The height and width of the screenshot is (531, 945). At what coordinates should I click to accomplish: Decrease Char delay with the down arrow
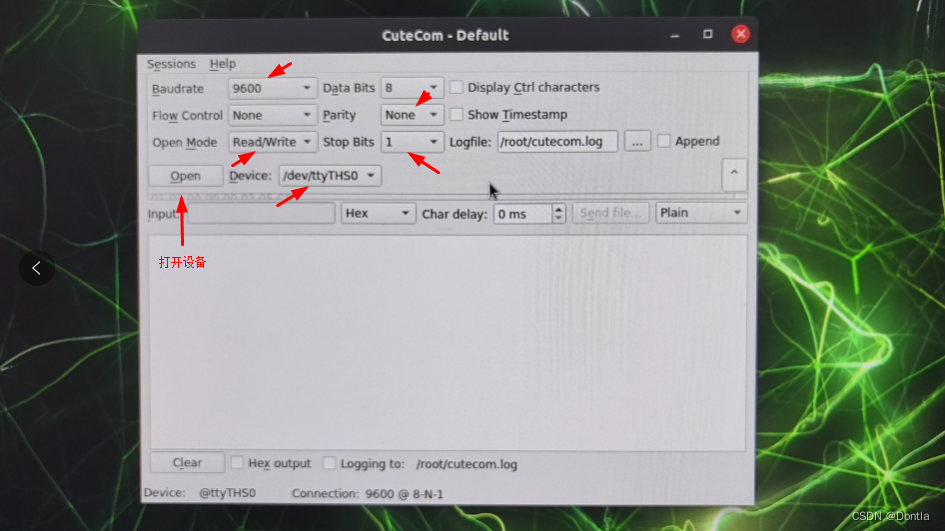(559, 219)
